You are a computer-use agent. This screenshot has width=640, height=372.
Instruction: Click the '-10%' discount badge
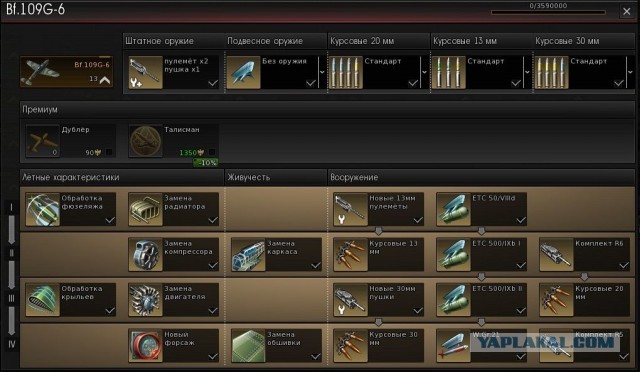click(x=206, y=163)
